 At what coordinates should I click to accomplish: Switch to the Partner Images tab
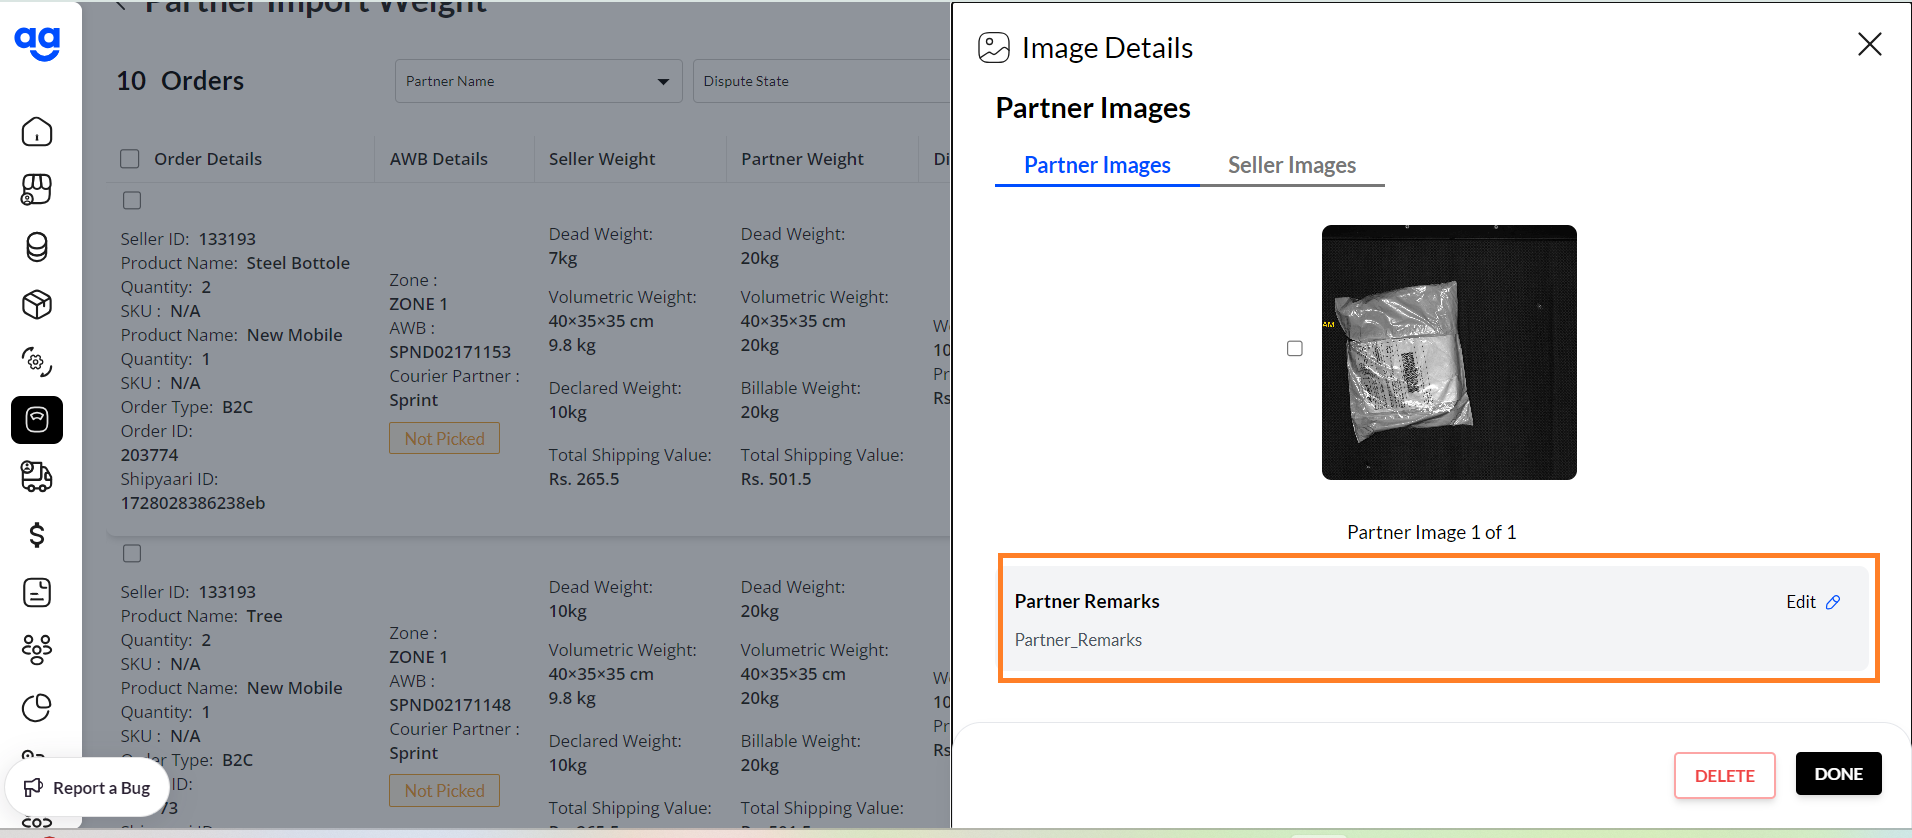tap(1097, 165)
